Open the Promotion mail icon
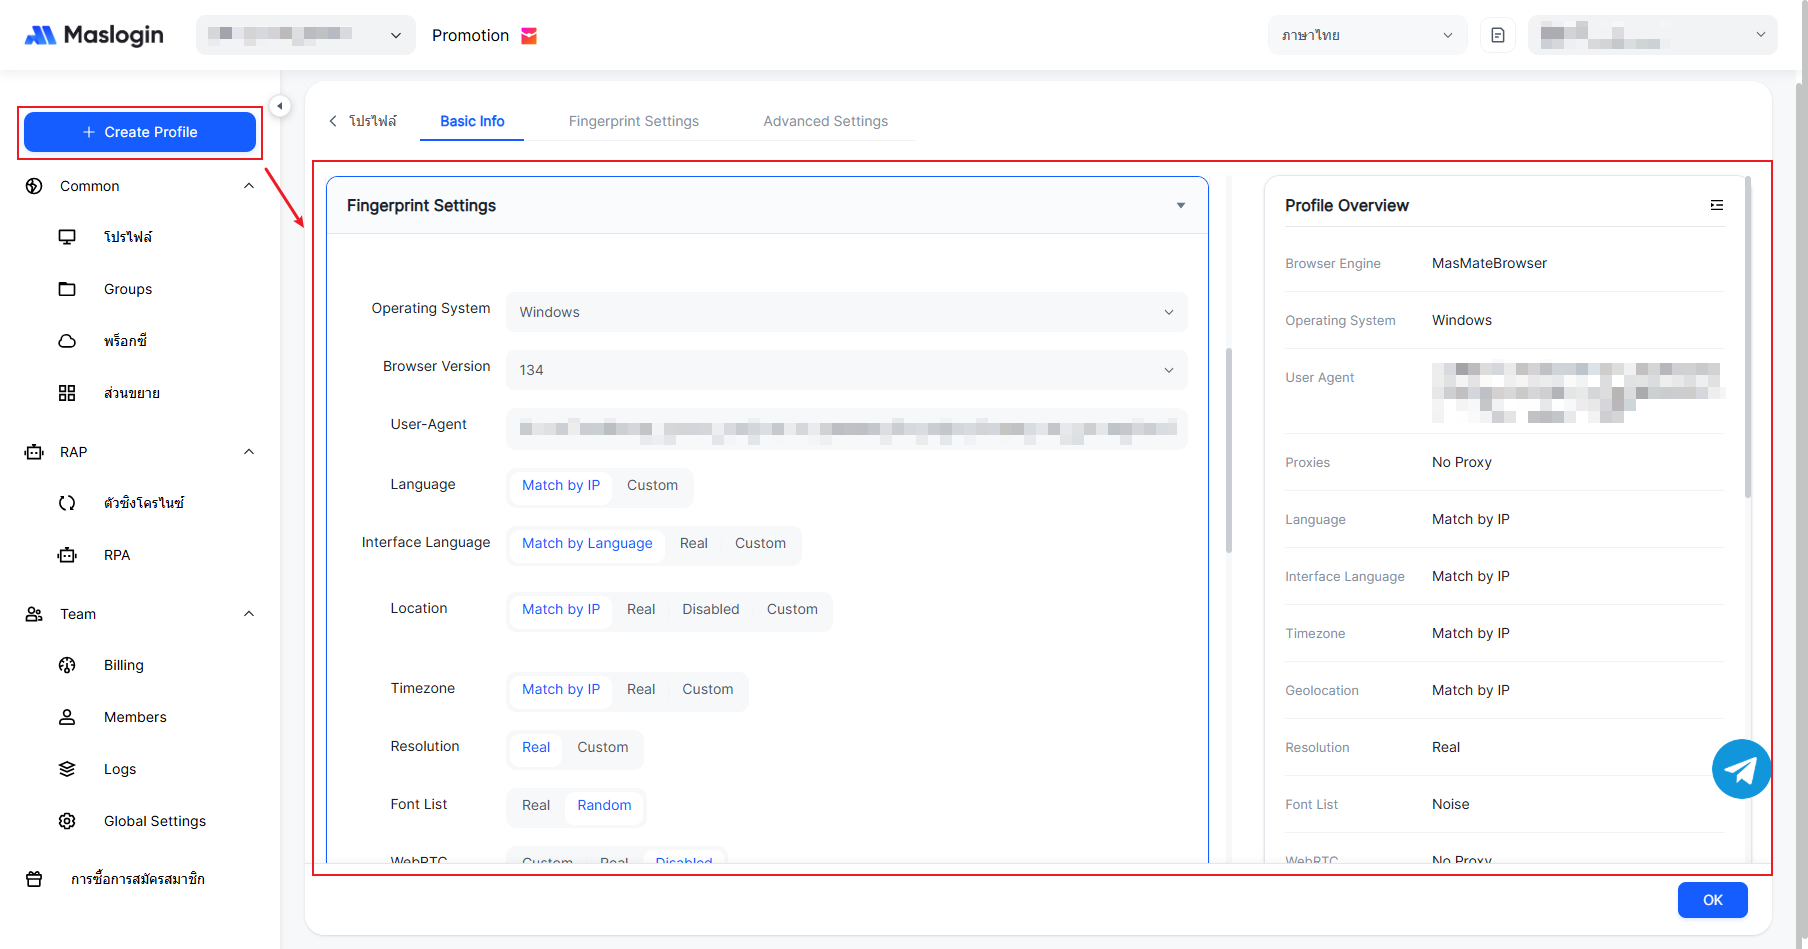This screenshot has height=949, width=1808. [529, 36]
